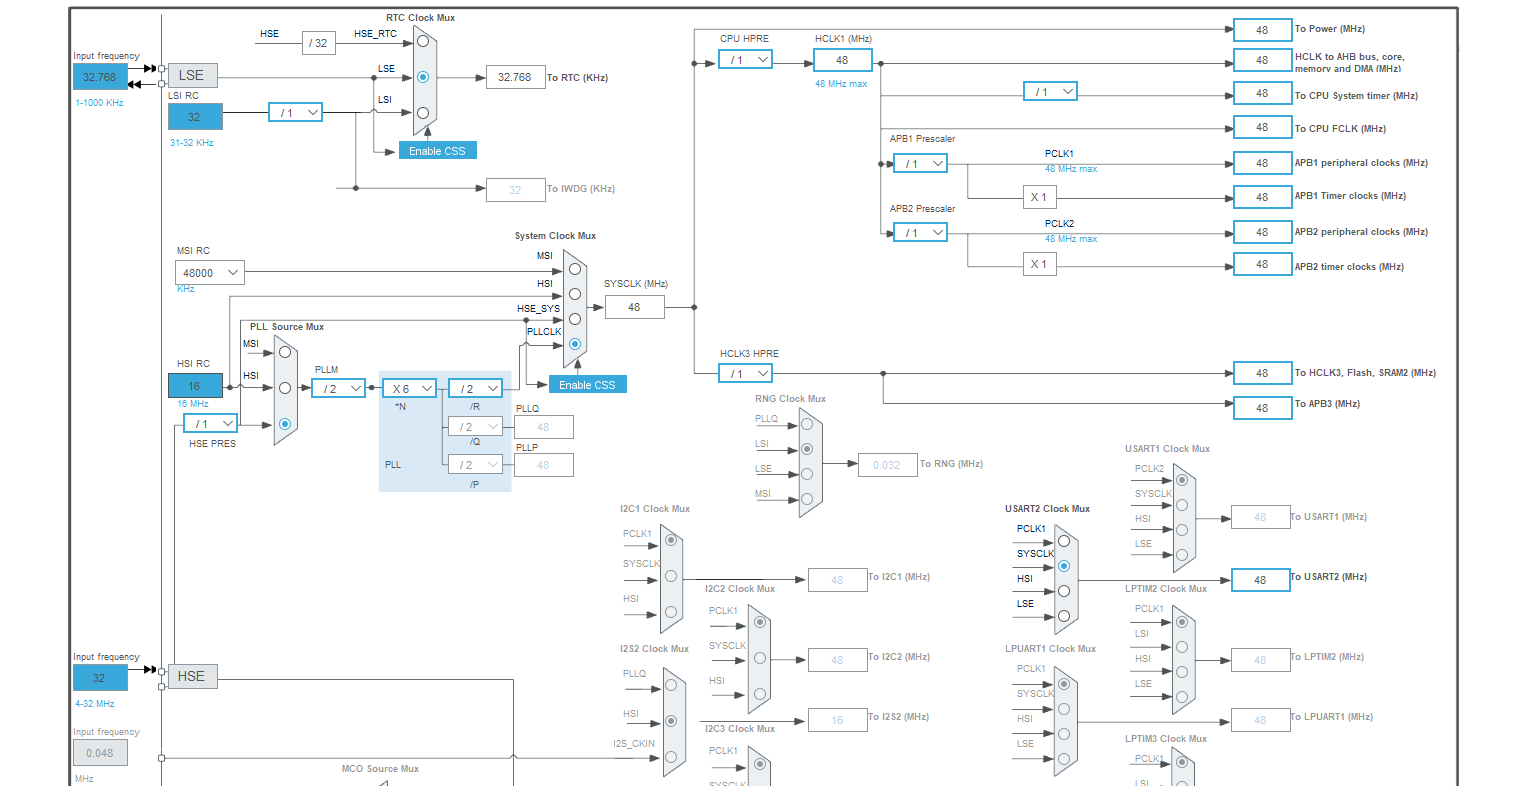Select HSI source in System Clock Mux

pos(575,294)
